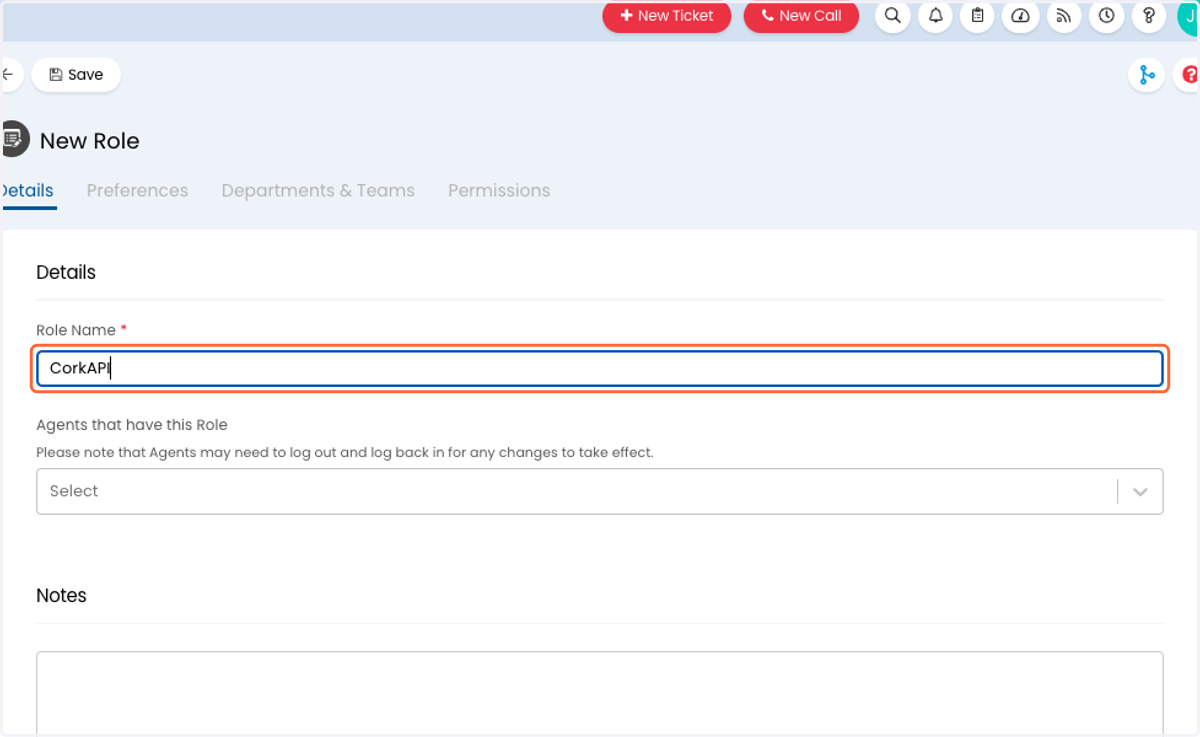Screen dimensions: 1200x737
Task: Create a New Ticket
Action: pos(667,16)
